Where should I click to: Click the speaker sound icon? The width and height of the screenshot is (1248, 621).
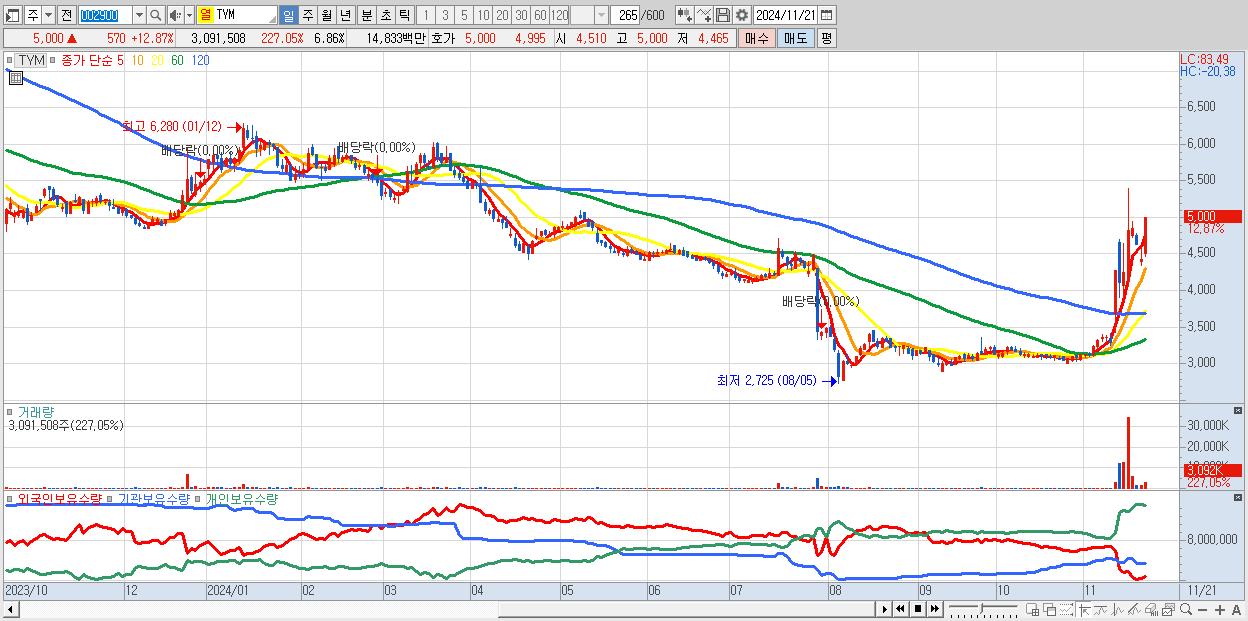[175, 15]
